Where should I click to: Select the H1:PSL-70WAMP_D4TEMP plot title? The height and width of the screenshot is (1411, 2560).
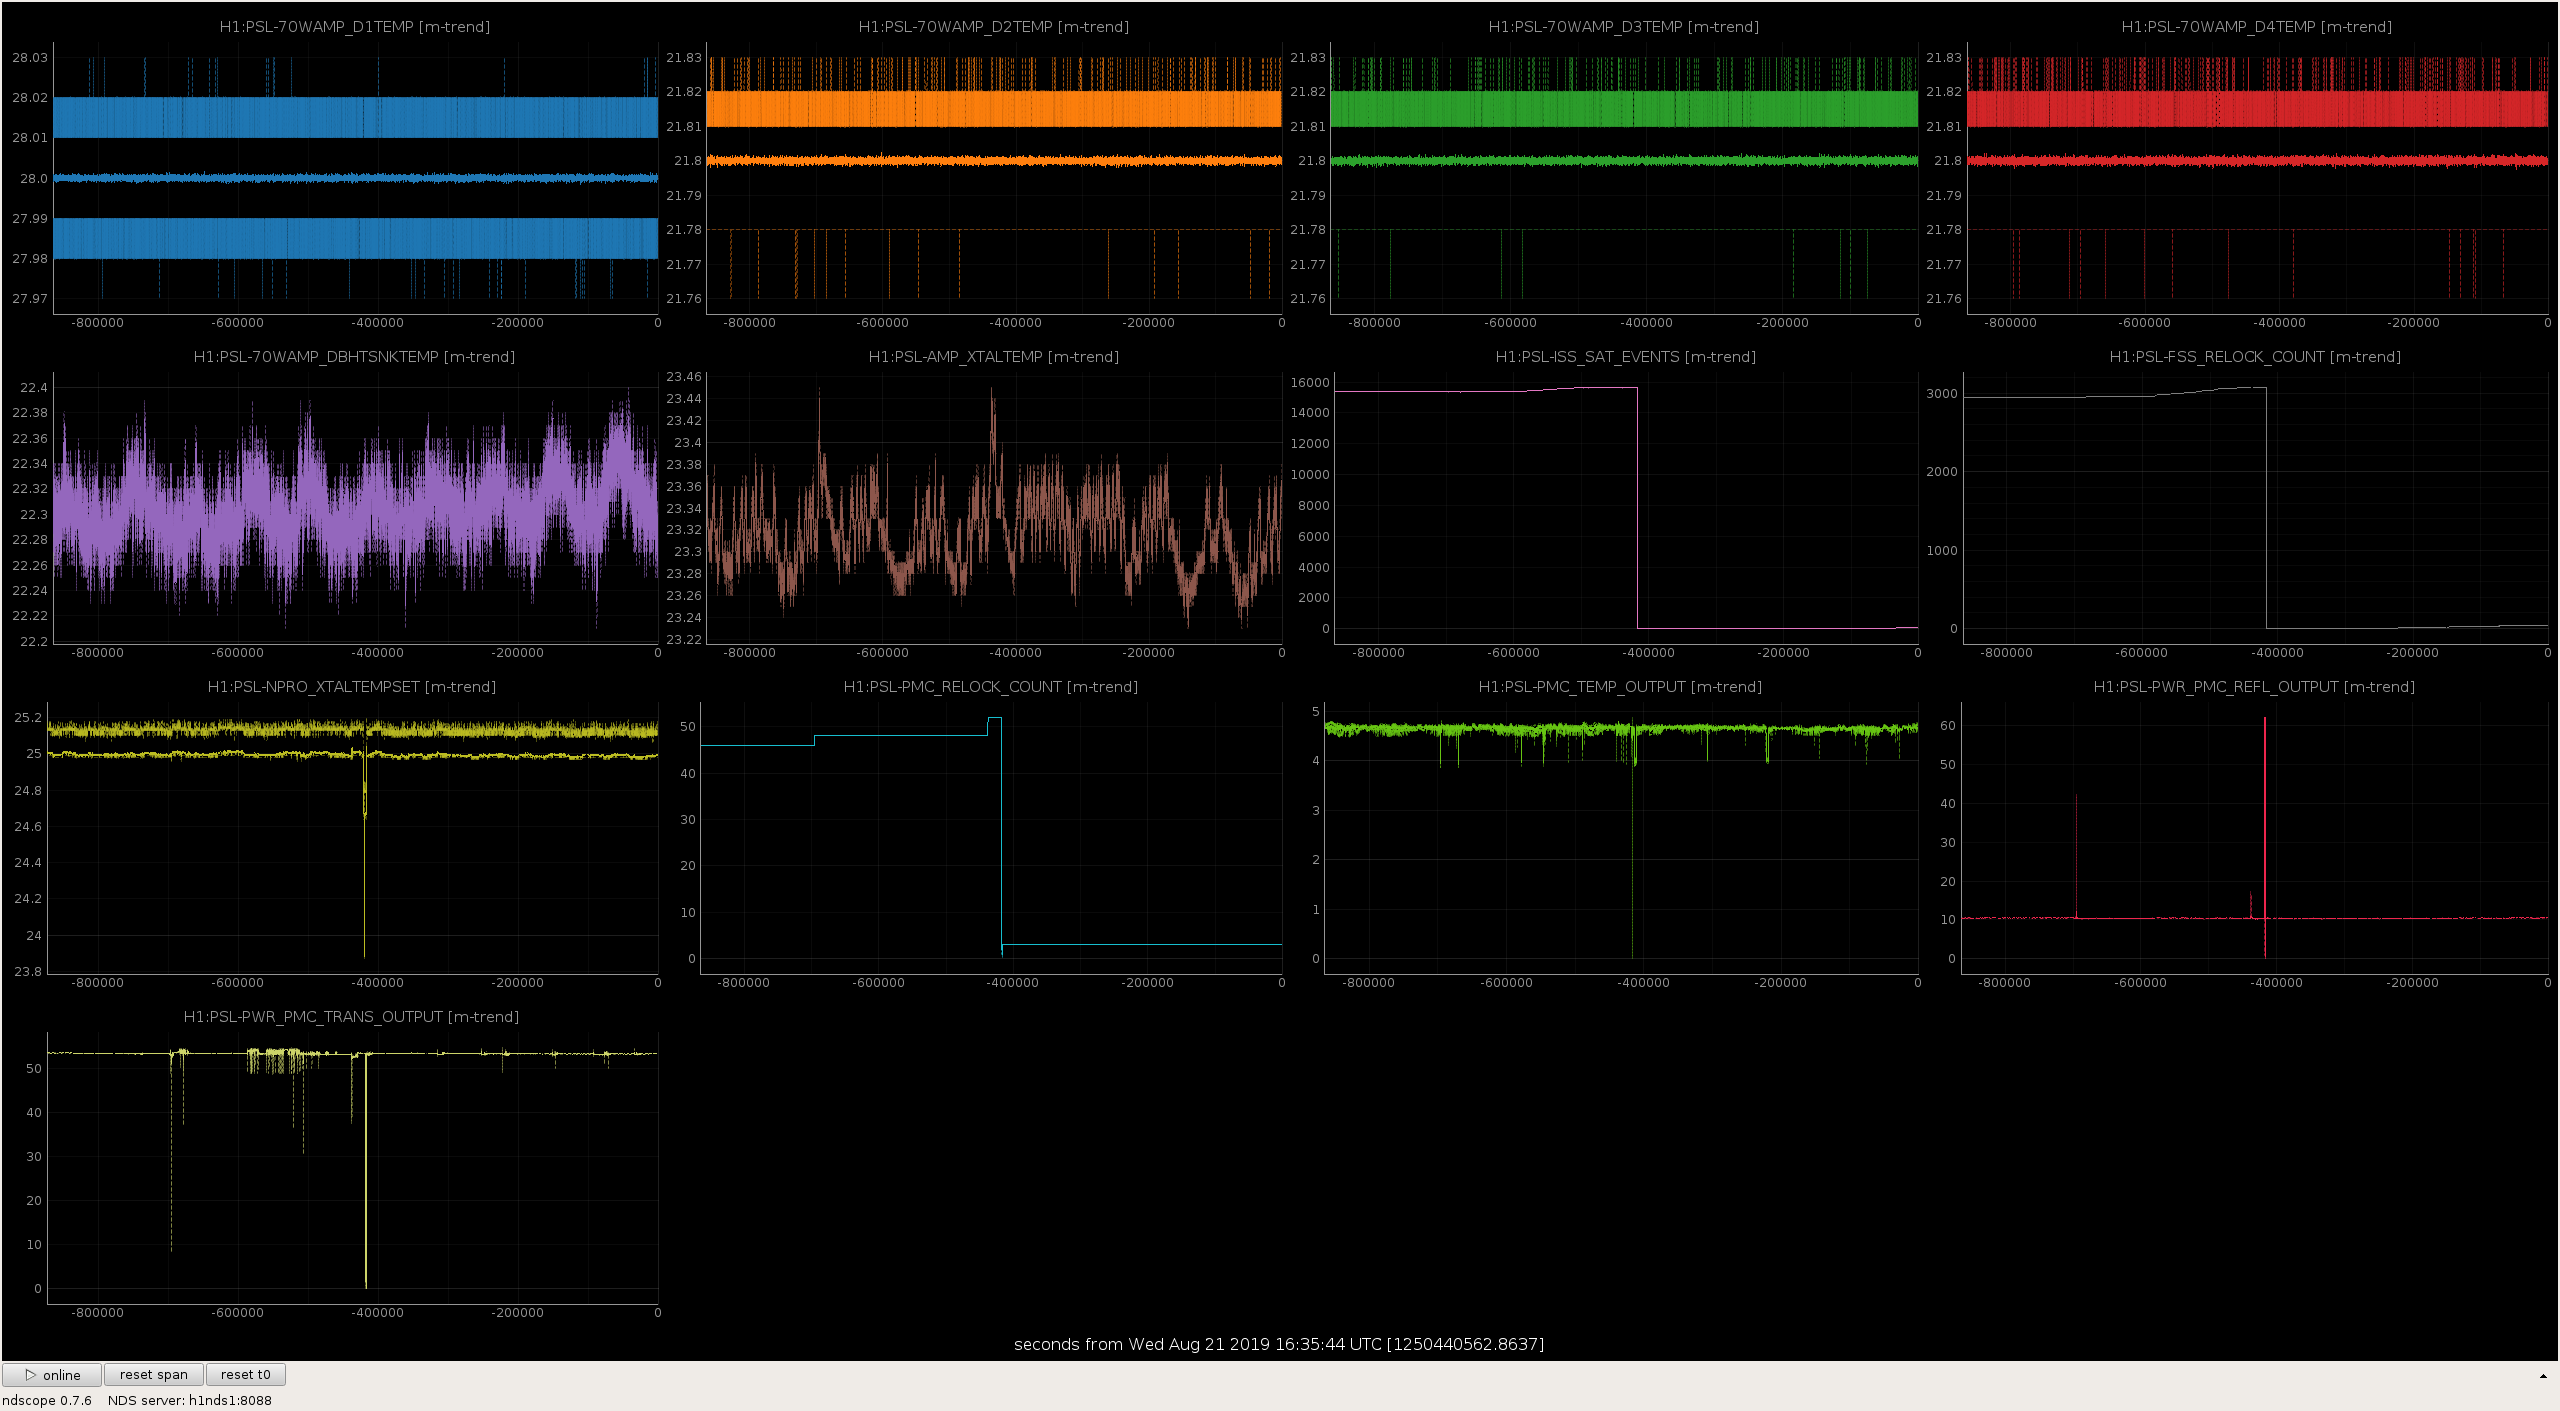click(x=2257, y=27)
